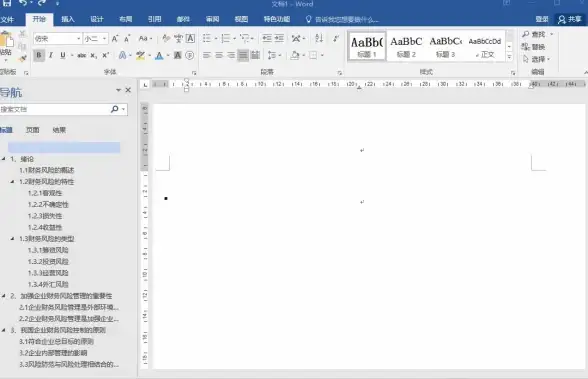Image resolution: width=588 pixels, height=379 pixels.
Task: Click the bullet list icon
Action: [x=207, y=38]
